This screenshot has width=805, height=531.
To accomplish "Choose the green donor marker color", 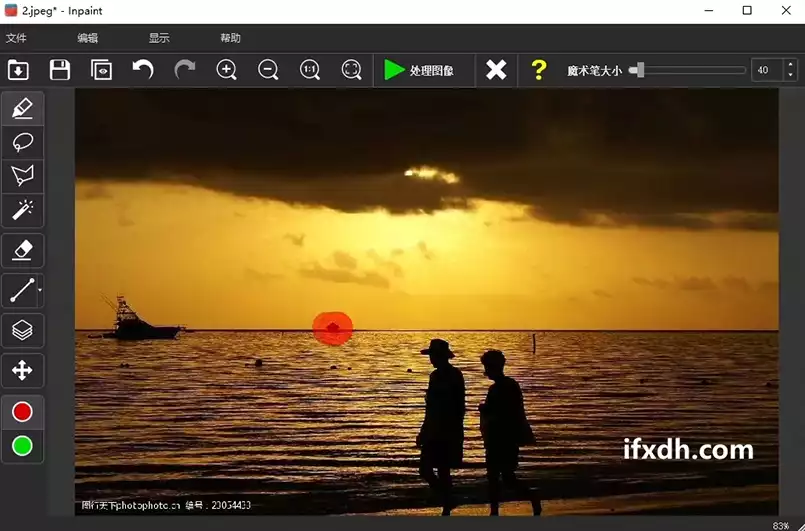I will pyautogui.click(x=22, y=446).
